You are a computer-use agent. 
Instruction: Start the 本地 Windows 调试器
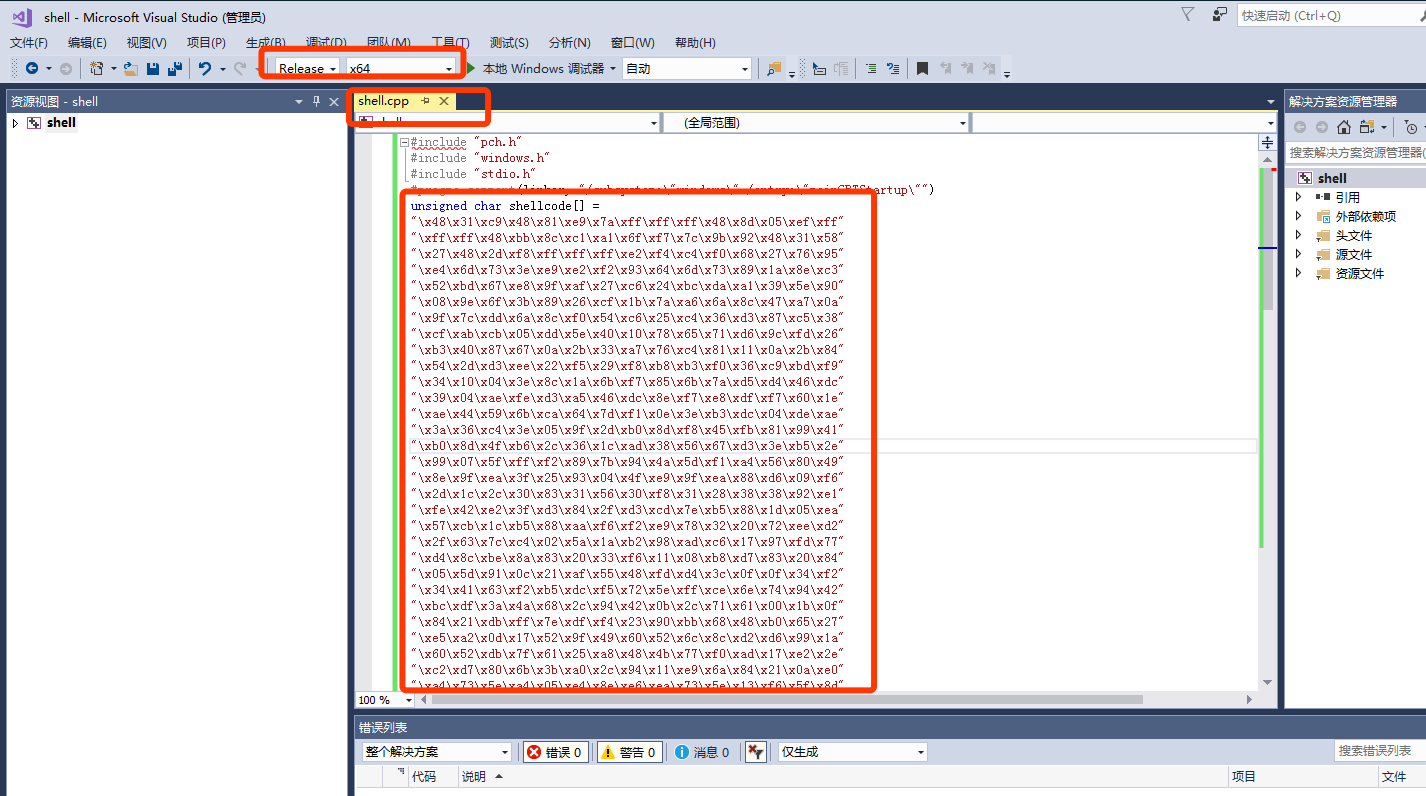(x=542, y=68)
